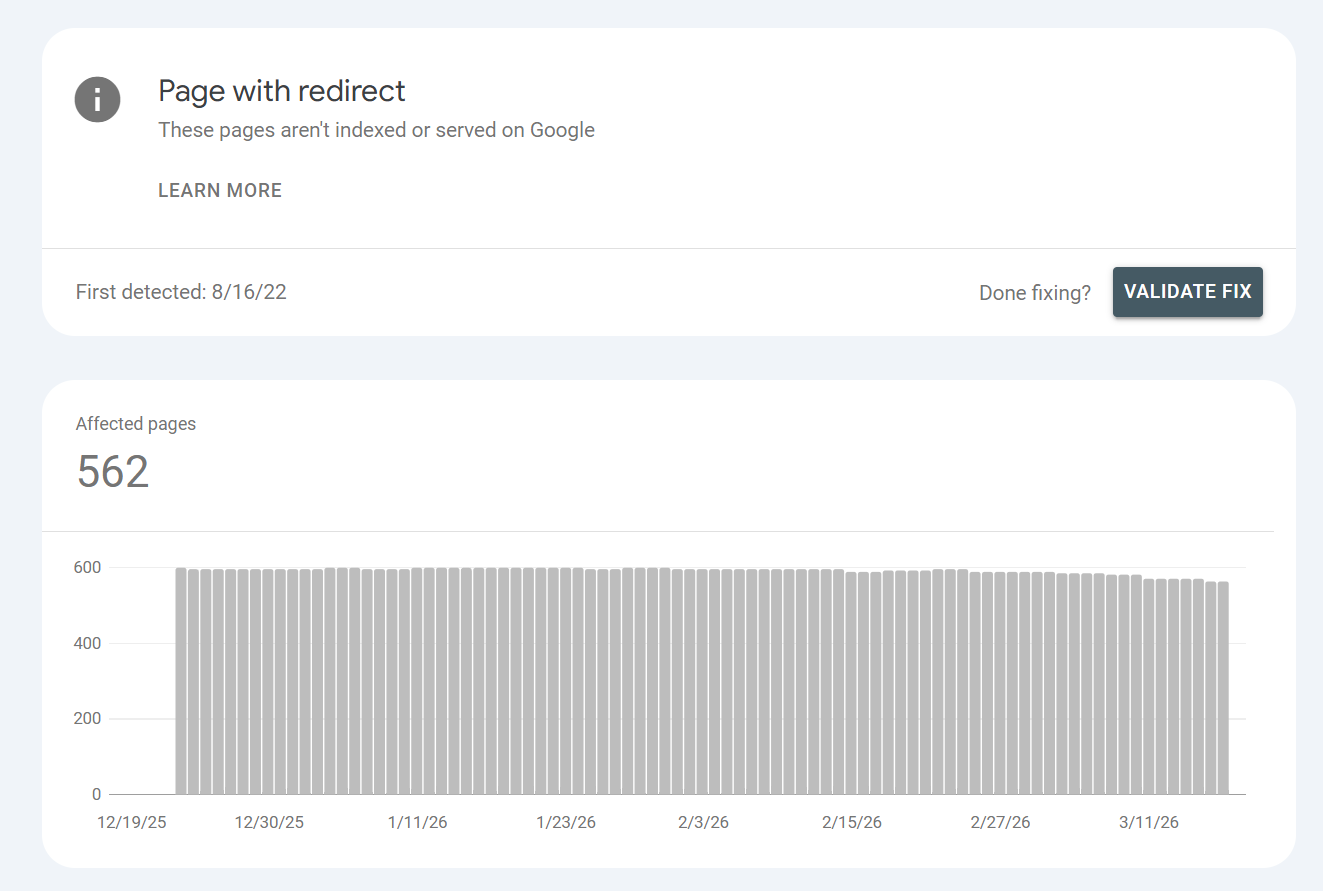The image size is (1323, 891).
Task: Select the 3/11/26 axis date label
Action: (x=1147, y=822)
